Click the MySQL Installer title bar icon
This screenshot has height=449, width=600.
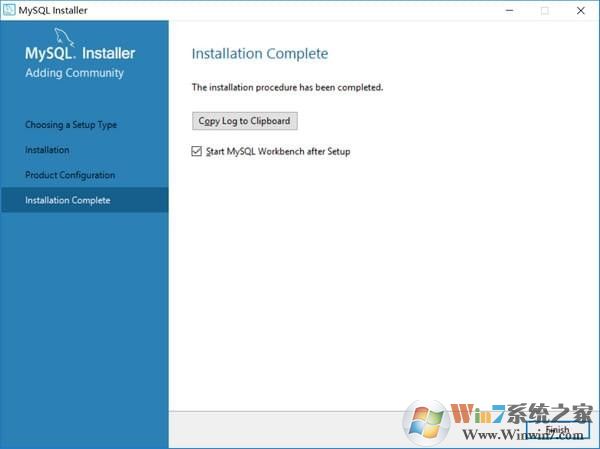pyautogui.click(x=9, y=10)
